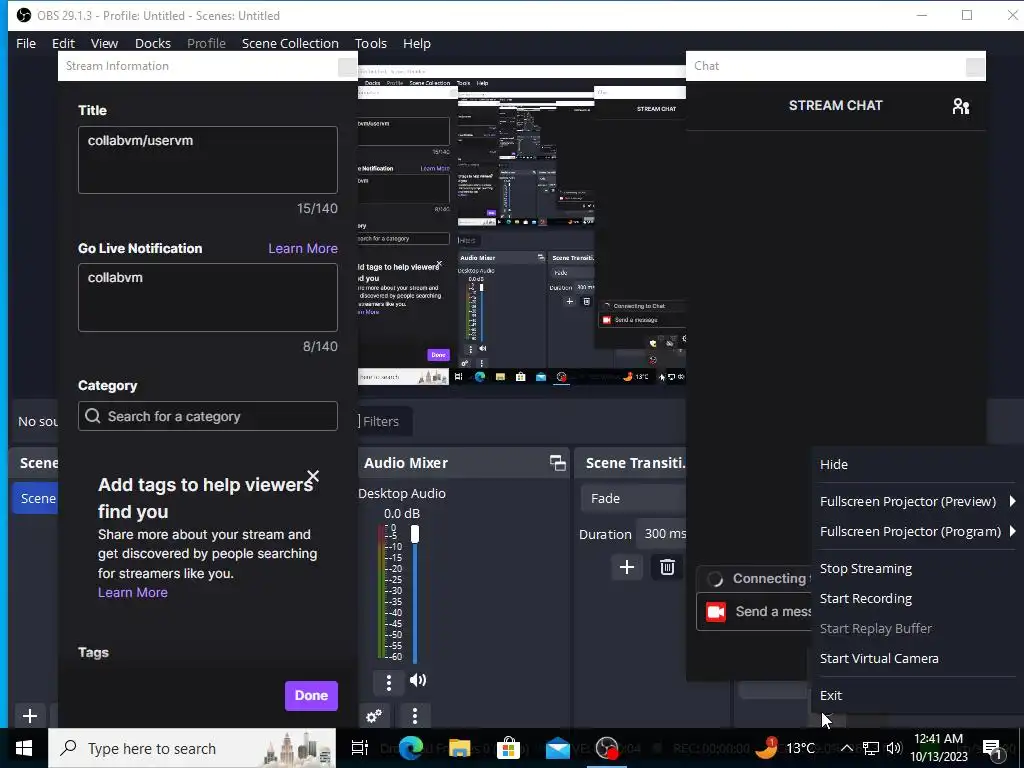1024x768 pixels.
Task: Choose Hide from tray context menu
Action: [914, 464]
